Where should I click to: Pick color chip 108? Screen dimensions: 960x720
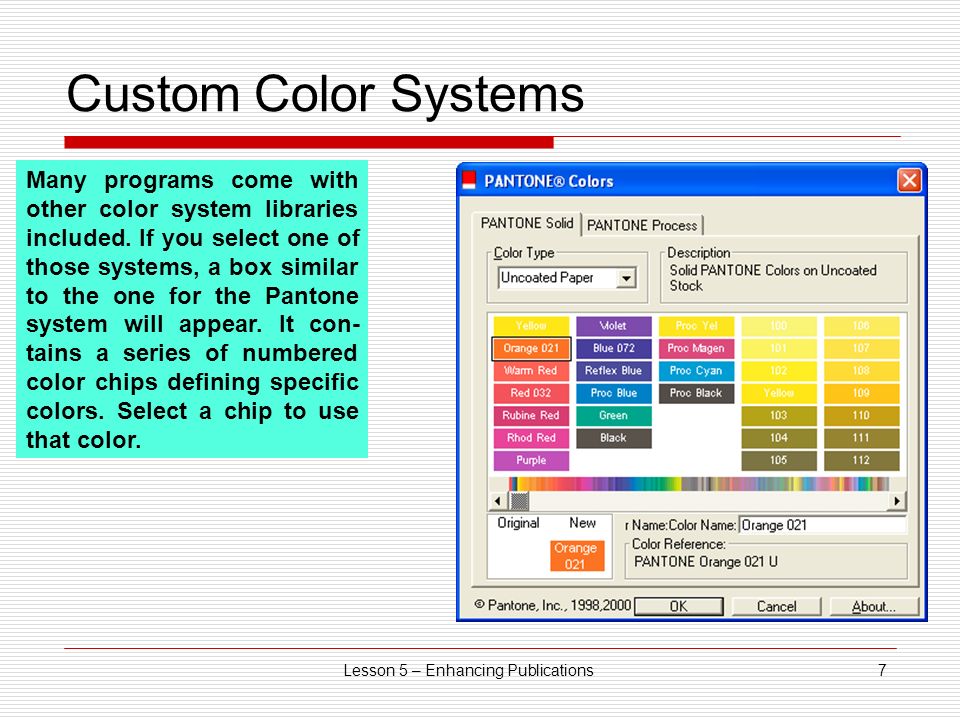[861, 370]
